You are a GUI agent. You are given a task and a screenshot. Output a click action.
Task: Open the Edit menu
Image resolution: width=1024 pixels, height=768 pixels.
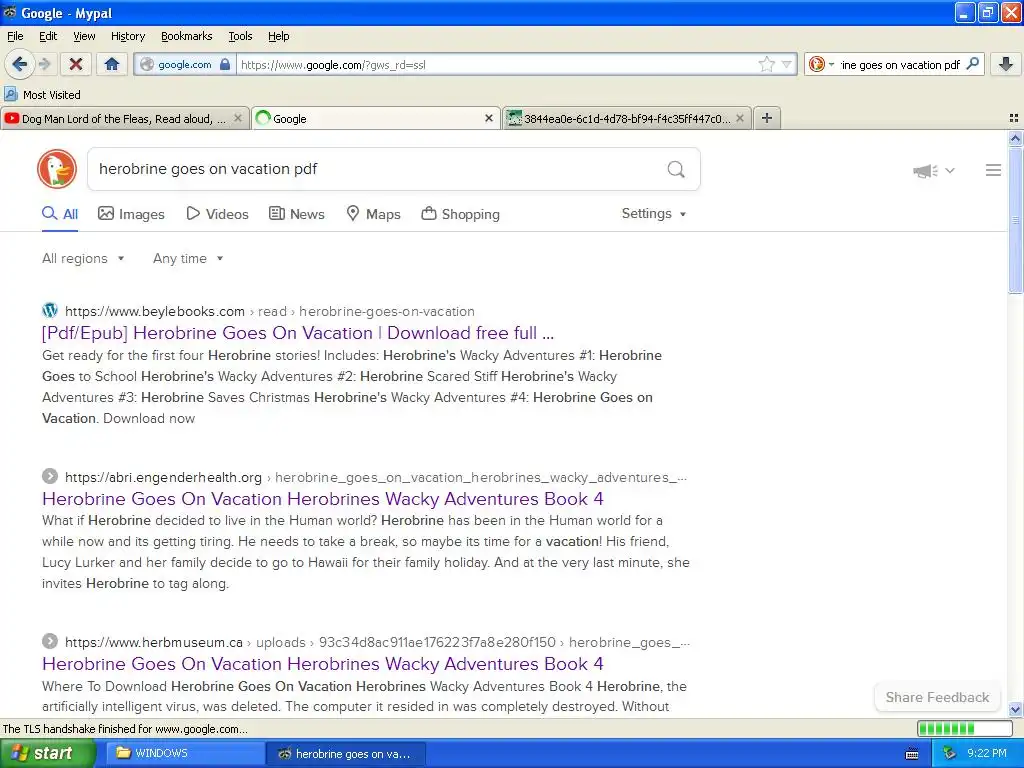[48, 36]
